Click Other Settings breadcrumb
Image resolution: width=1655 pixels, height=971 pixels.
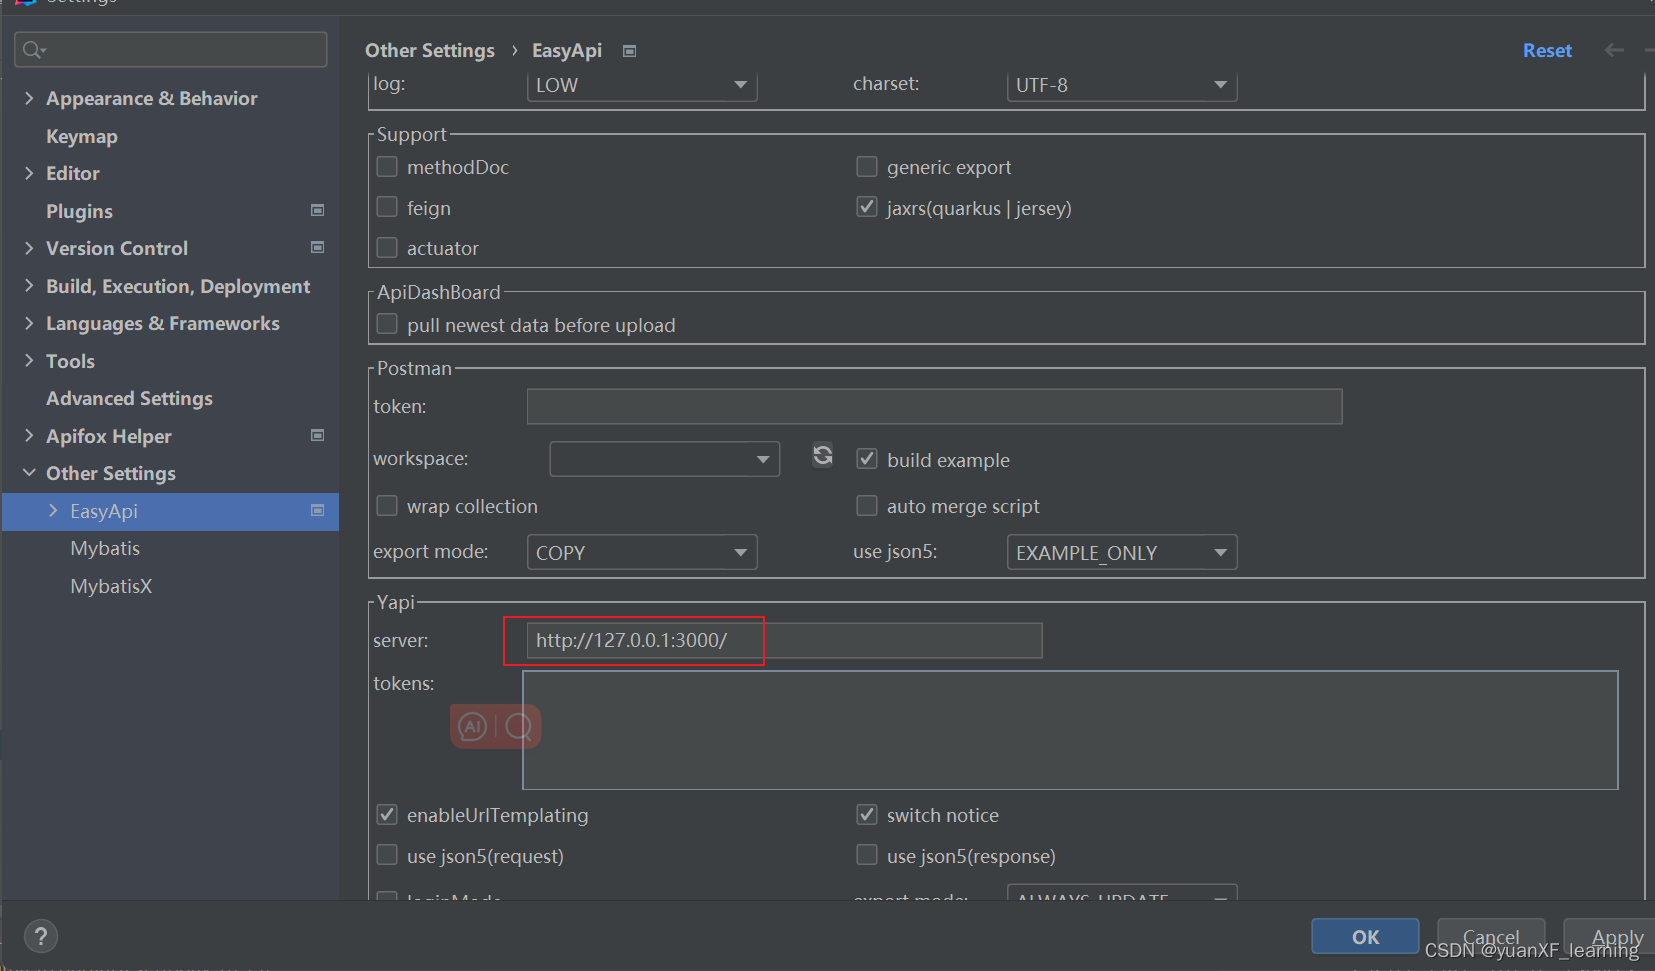point(430,50)
